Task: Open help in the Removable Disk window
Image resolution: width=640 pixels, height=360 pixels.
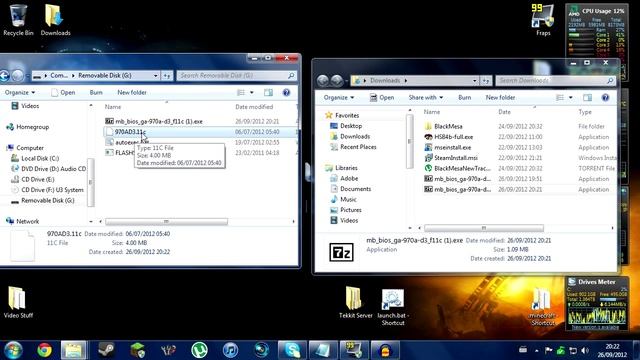Action: pyautogui.click(x=287, y=93)
